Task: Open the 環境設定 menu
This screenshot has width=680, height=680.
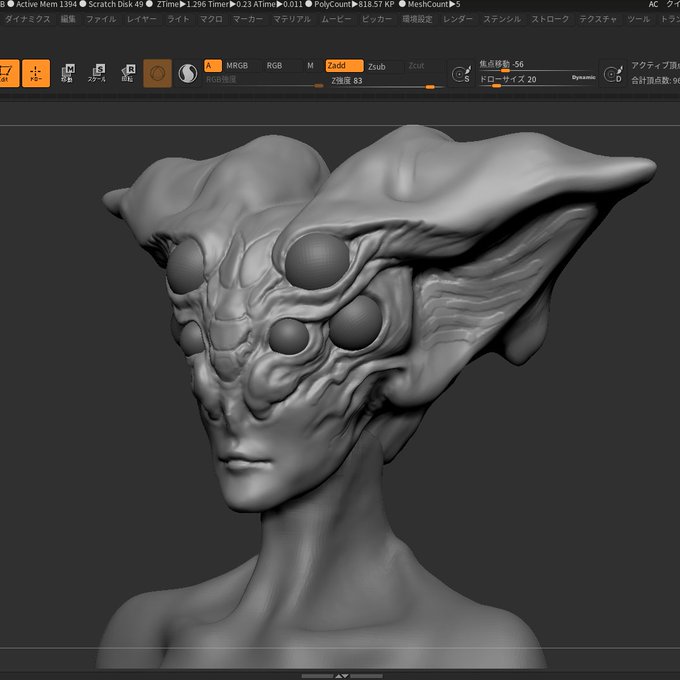Action: click(417, 19)
